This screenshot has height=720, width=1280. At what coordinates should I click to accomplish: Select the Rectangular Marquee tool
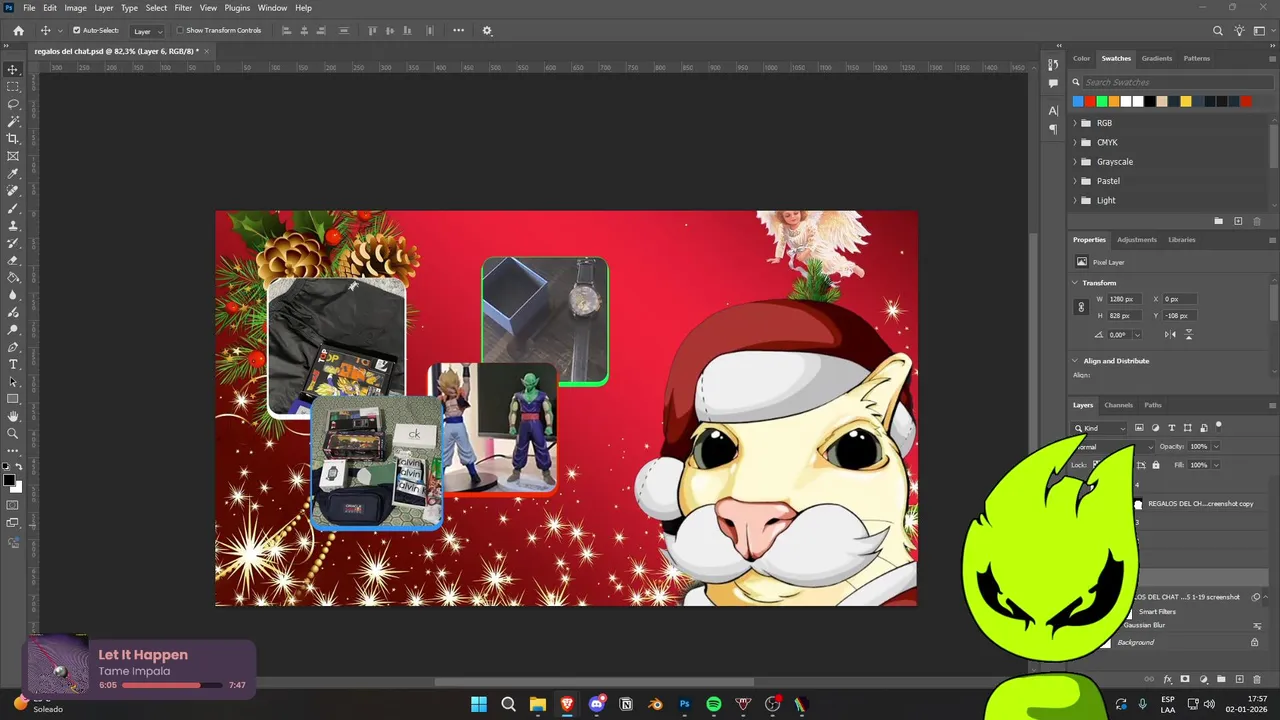click(x=13, y=87)
